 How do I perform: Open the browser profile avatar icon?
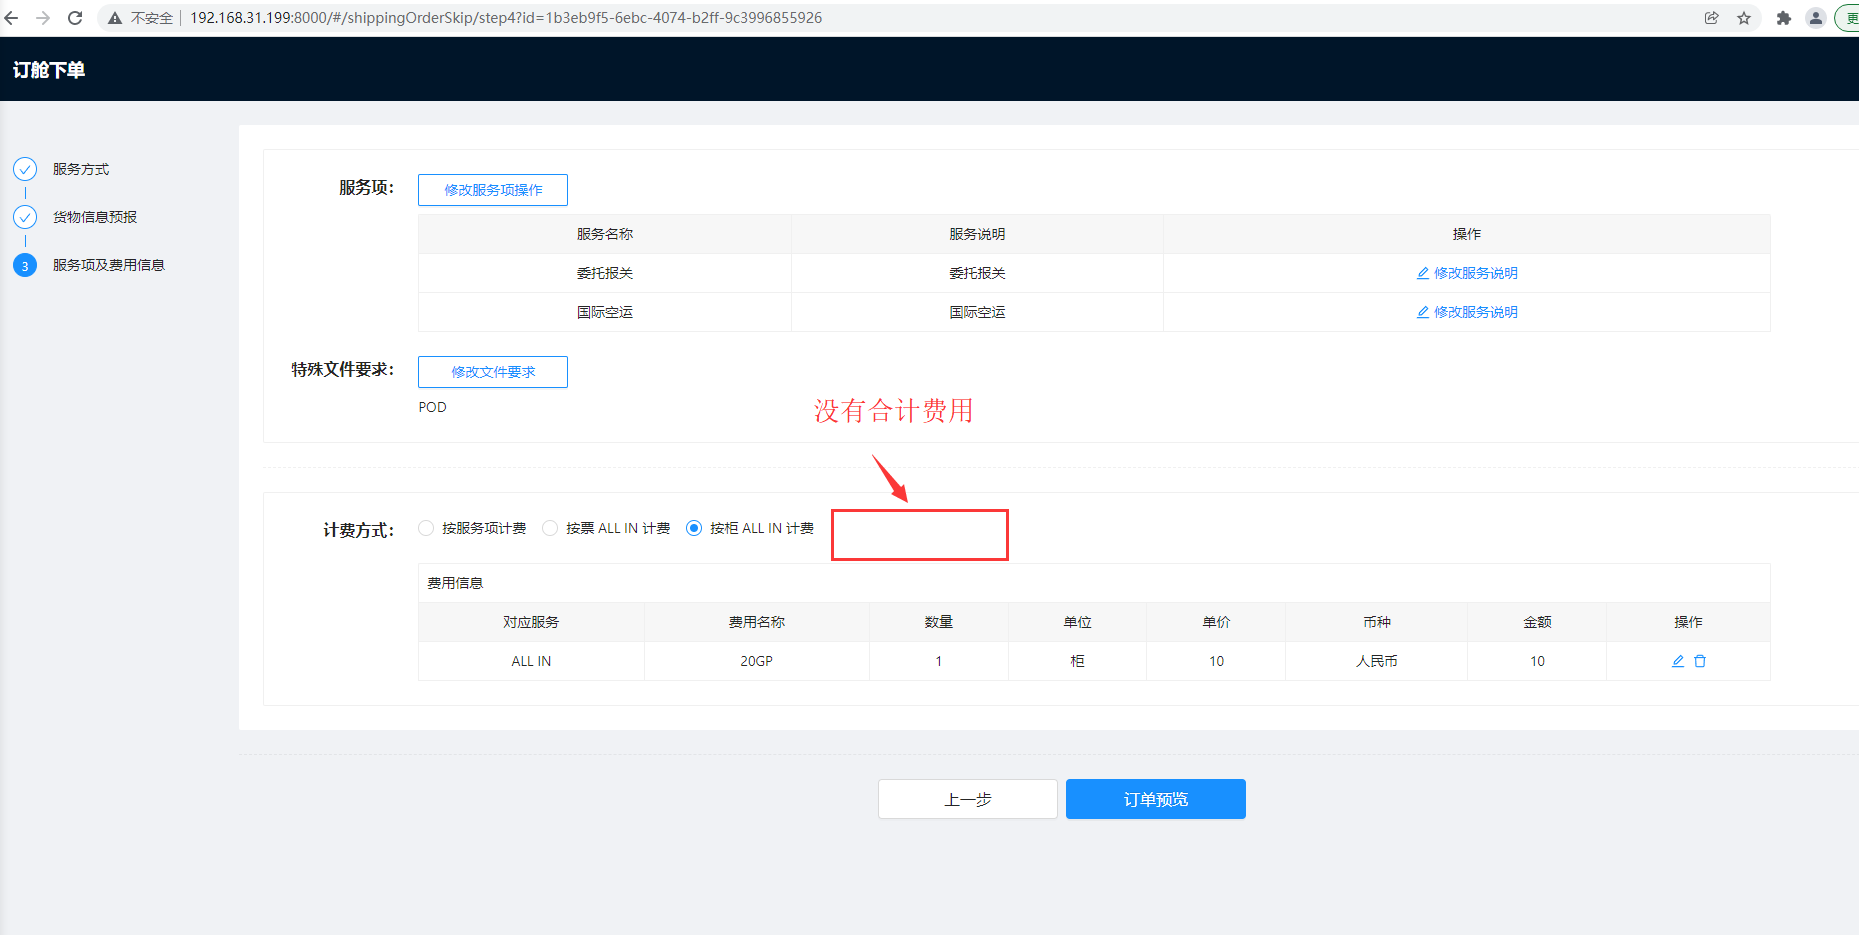(x=1815, y=18)
